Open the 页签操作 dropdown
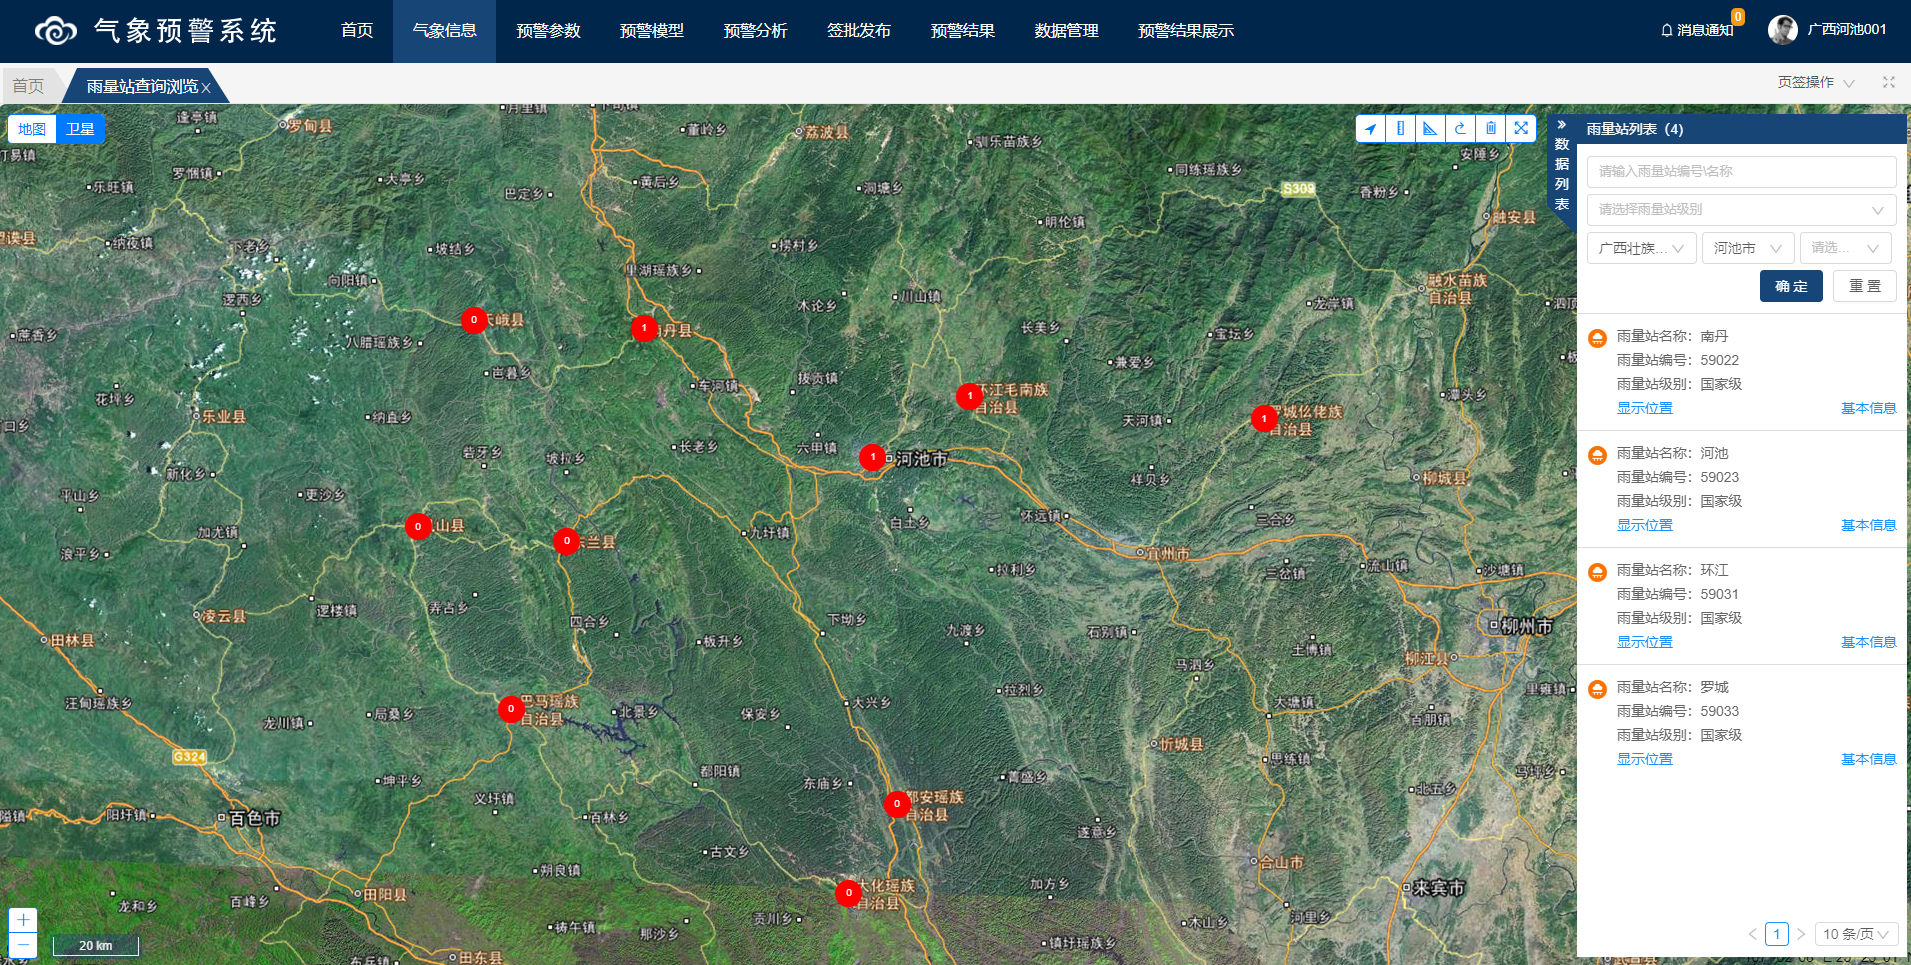 pos(1815,82)
